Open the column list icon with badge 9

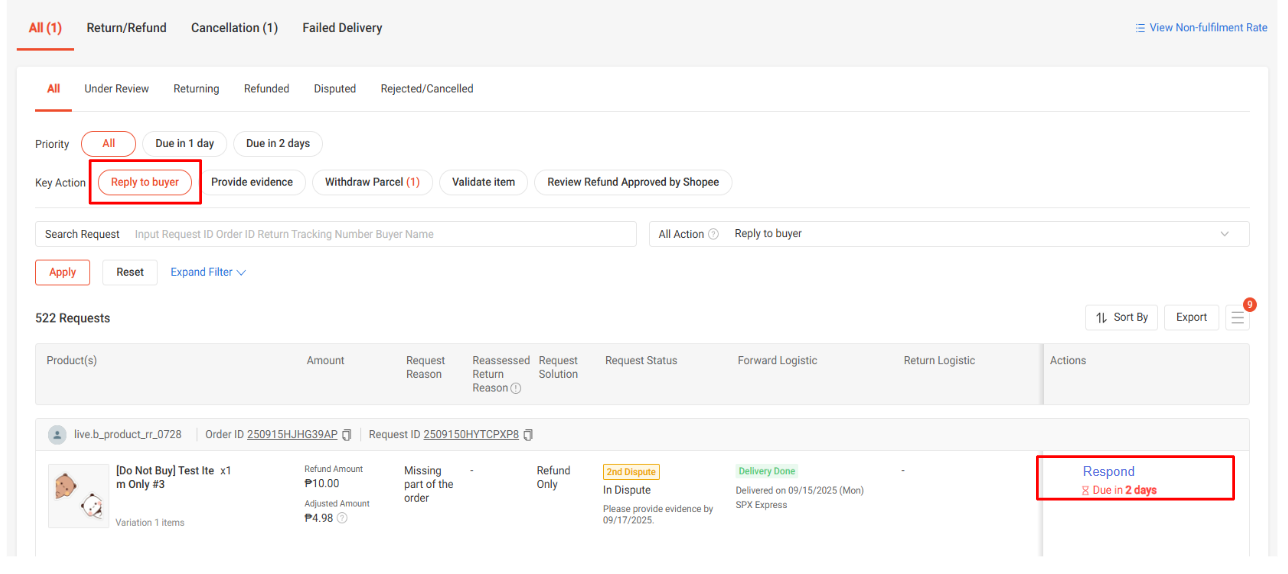pyautogui.click(x=1238, y=317)
